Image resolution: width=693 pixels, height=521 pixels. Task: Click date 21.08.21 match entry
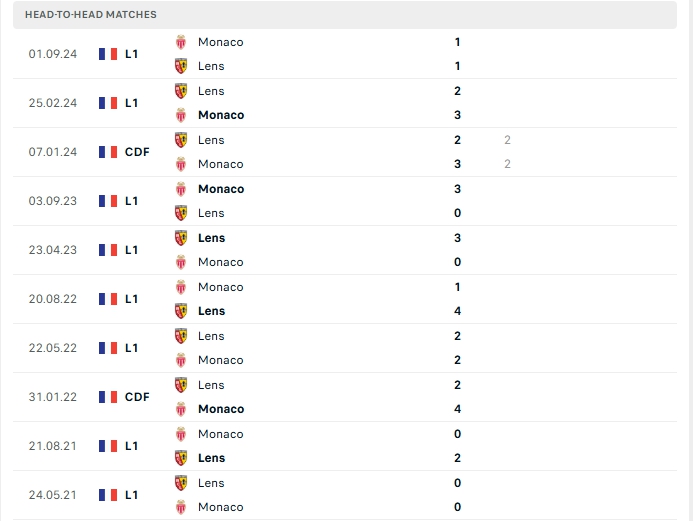click(53, 446)
